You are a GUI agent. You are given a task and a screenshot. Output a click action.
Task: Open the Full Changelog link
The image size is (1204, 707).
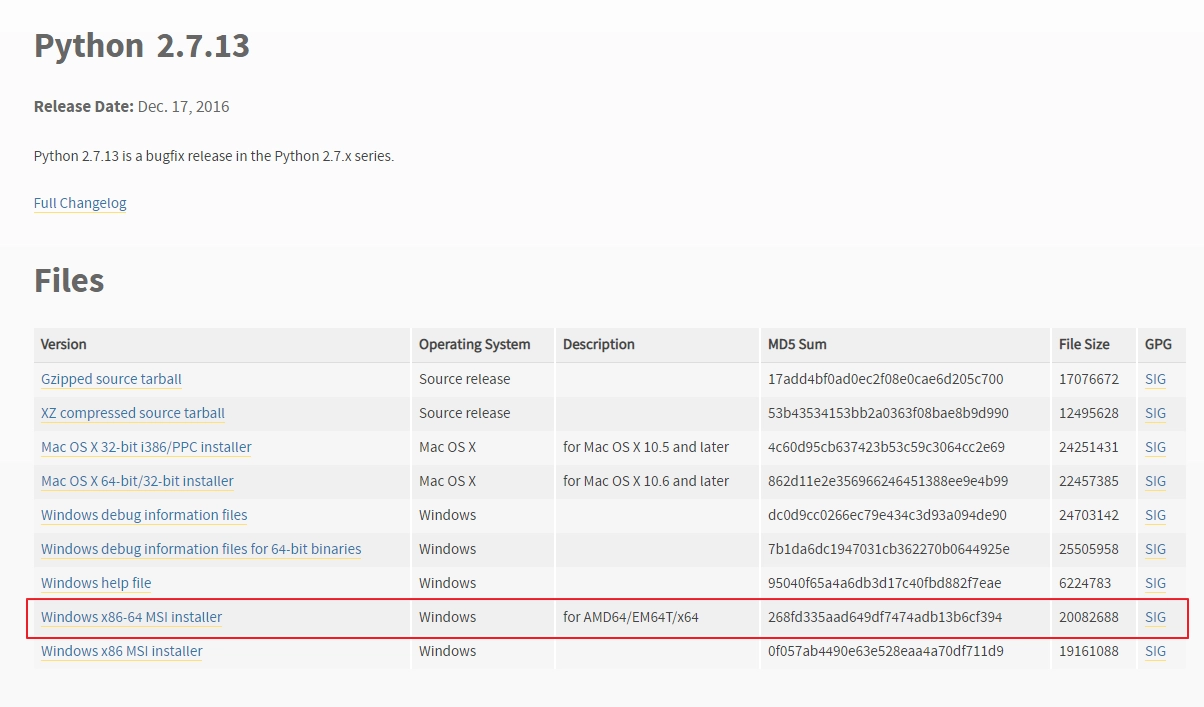tap(80, 203)
